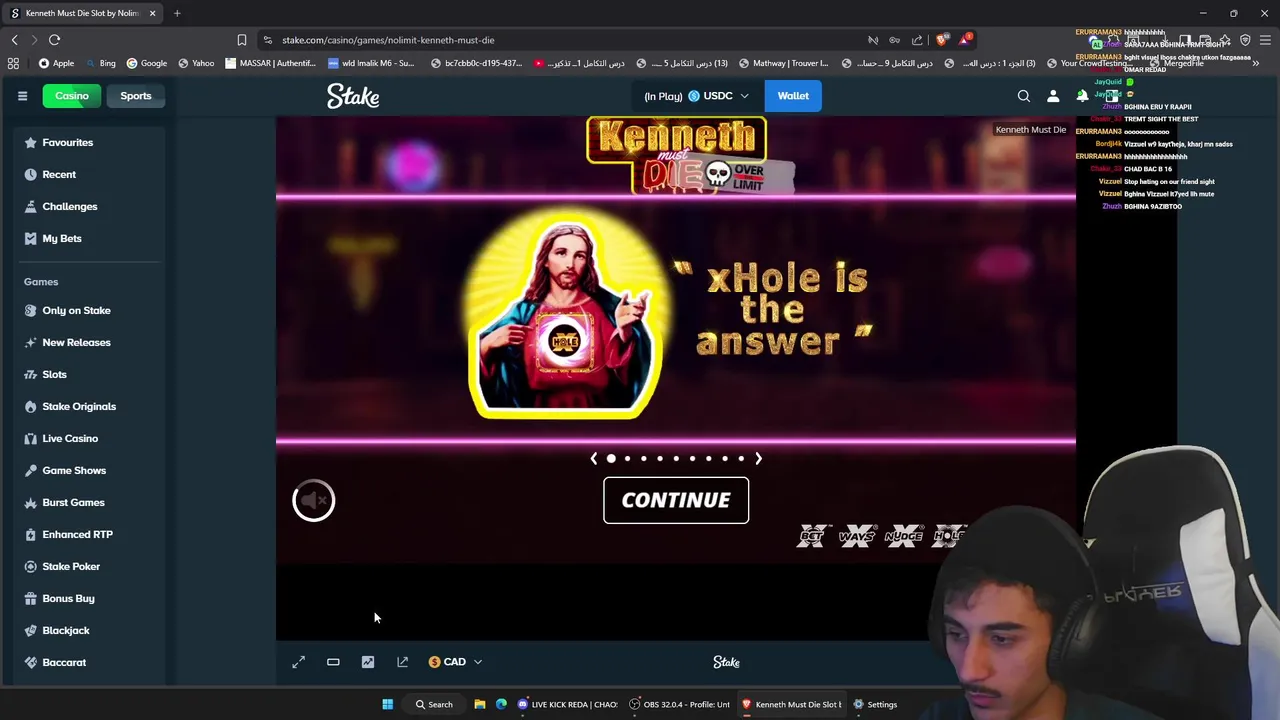This screenshot has width=1280, height=720.
Task: Select the last carousel page dot
Action: coord(741,458)
